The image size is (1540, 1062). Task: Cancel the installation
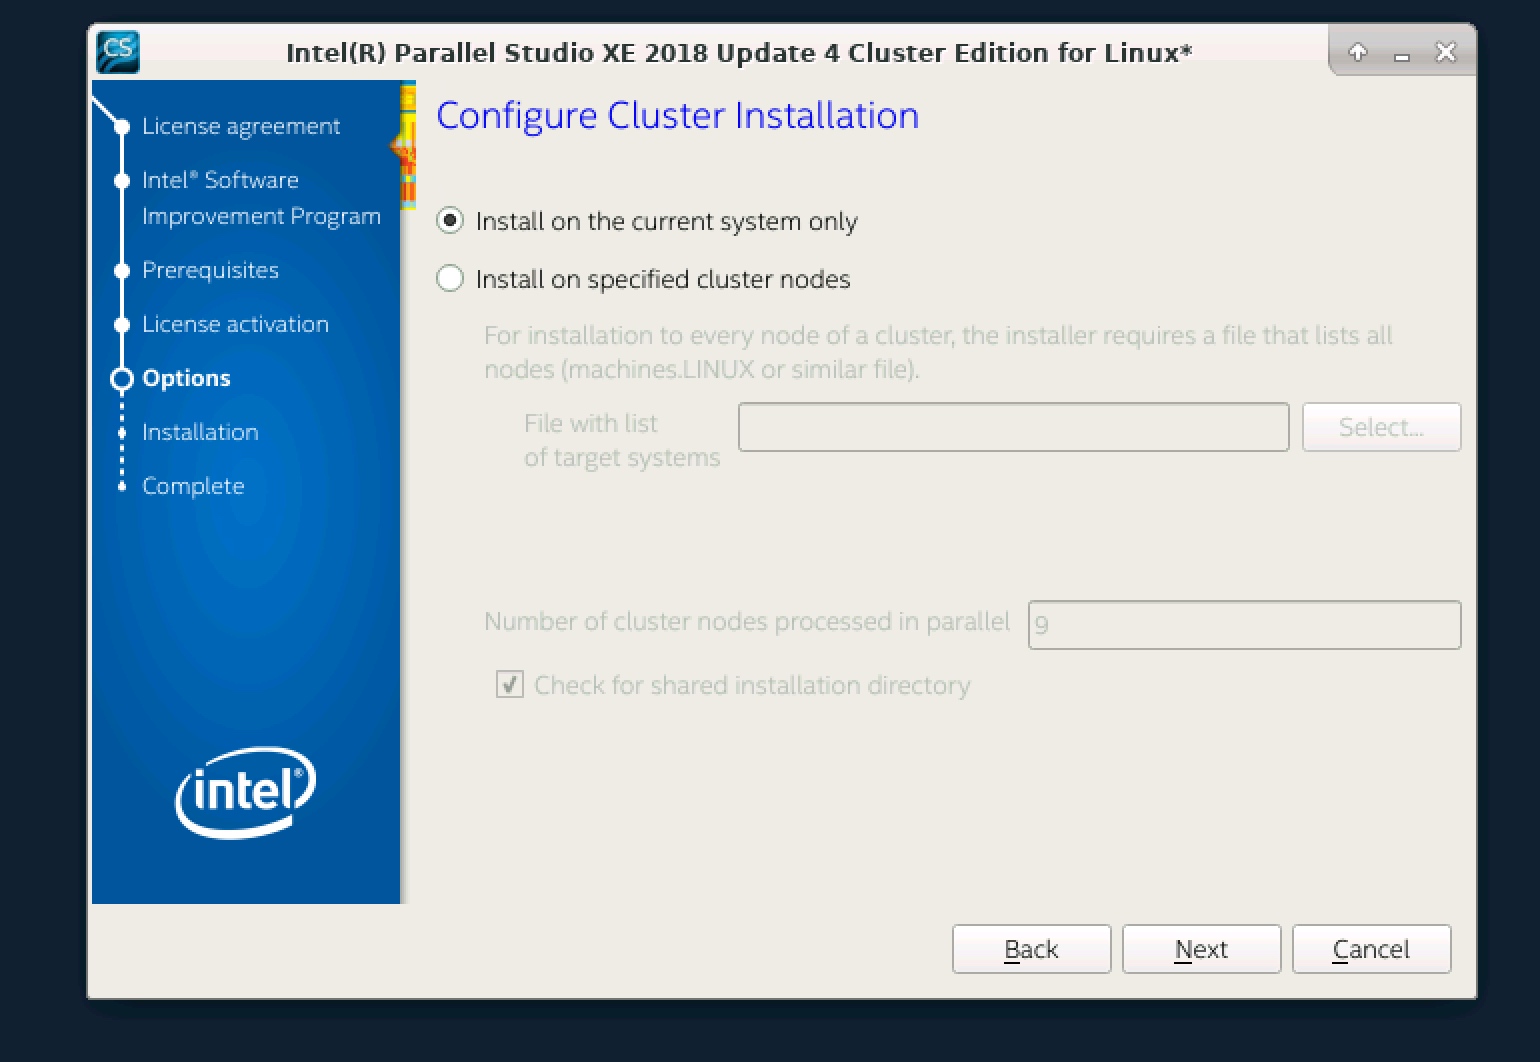point(1371,949)
